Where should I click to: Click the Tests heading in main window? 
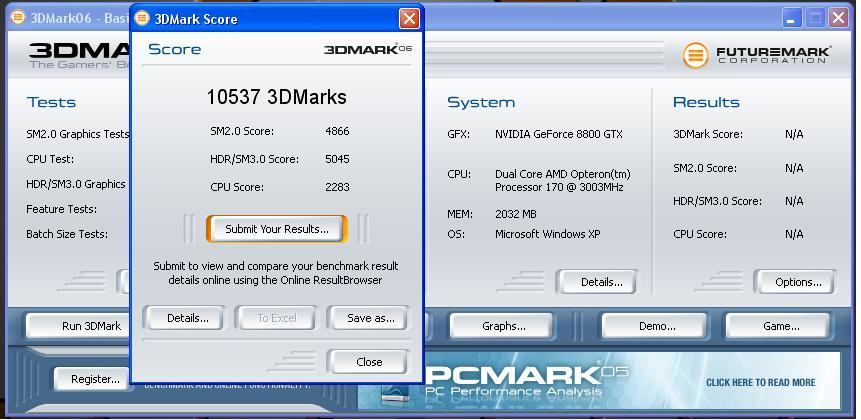52,102
